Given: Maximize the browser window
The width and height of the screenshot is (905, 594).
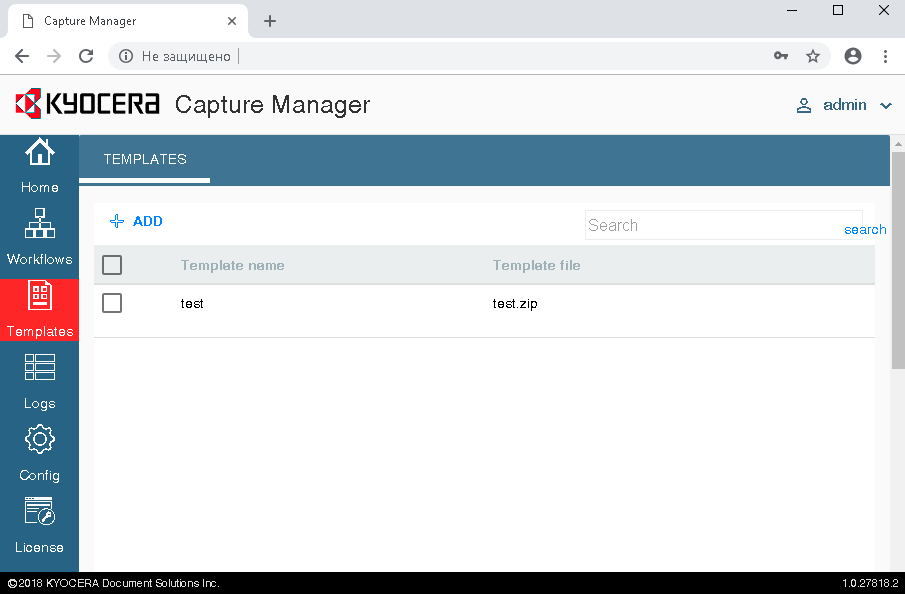Looking at the screenshot, I should pyautogui.click(x=838, y=10).
